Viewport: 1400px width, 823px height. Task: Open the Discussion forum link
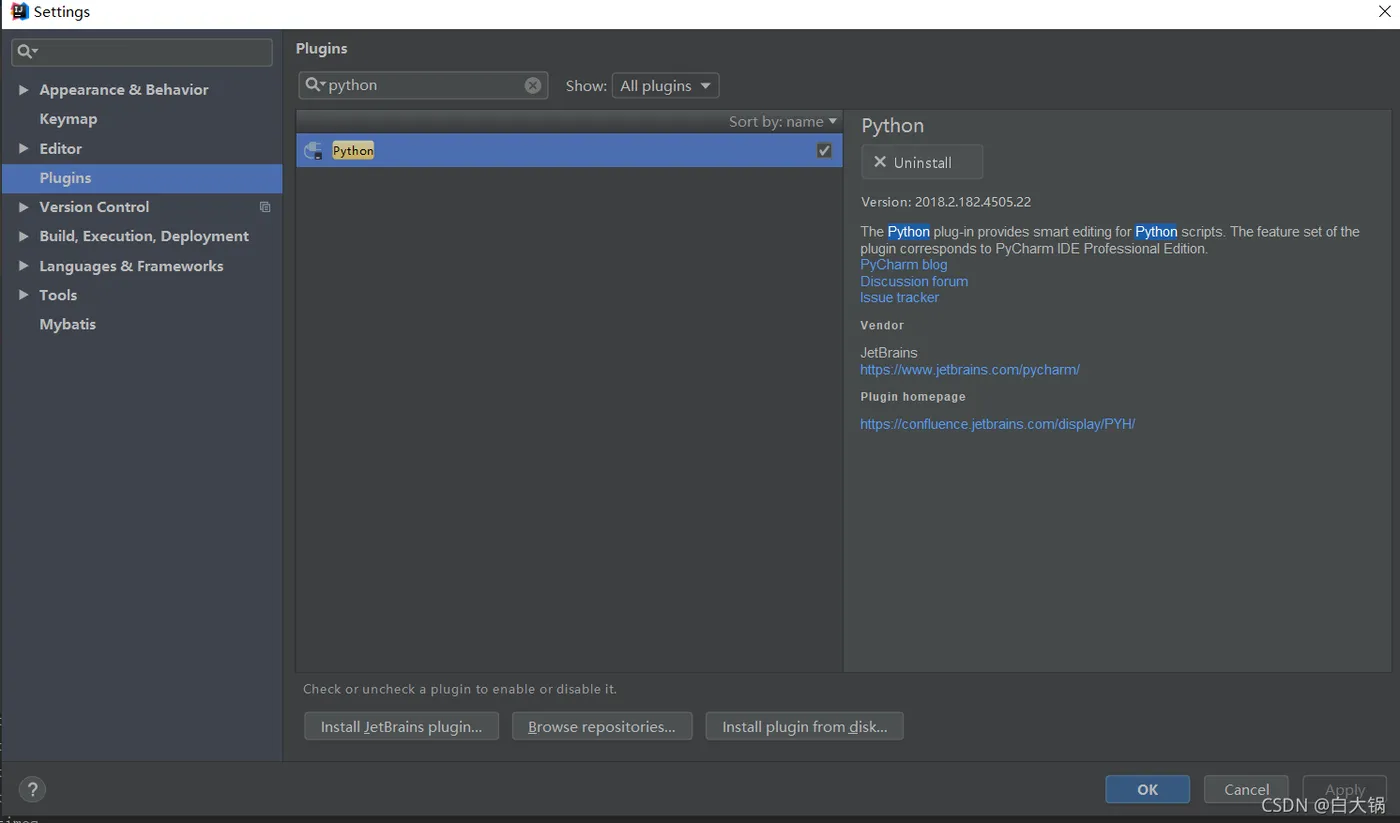point(914,282)
